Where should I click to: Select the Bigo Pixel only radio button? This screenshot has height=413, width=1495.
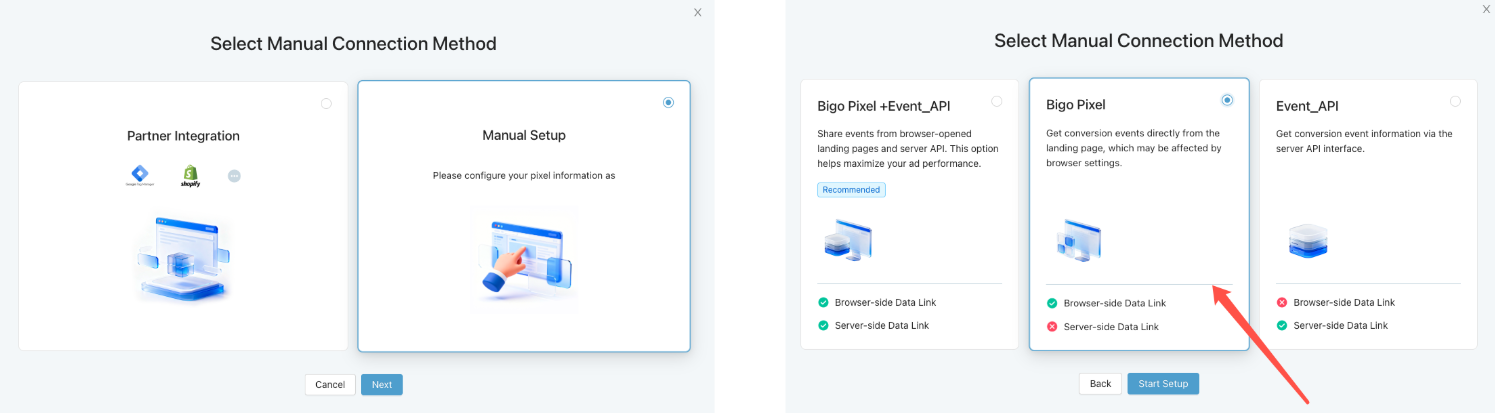[x=1227, y=100]
